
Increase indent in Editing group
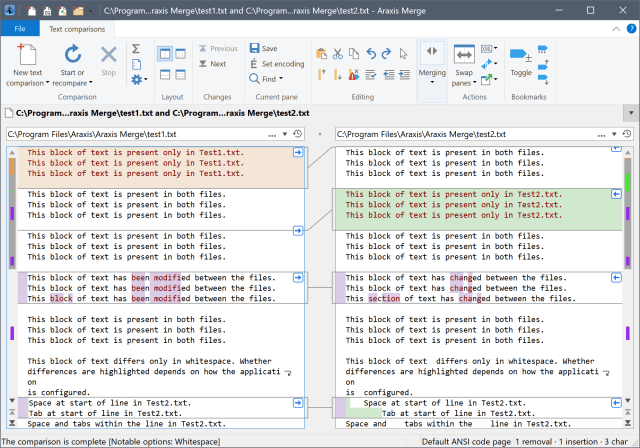[x=404, y=75]
